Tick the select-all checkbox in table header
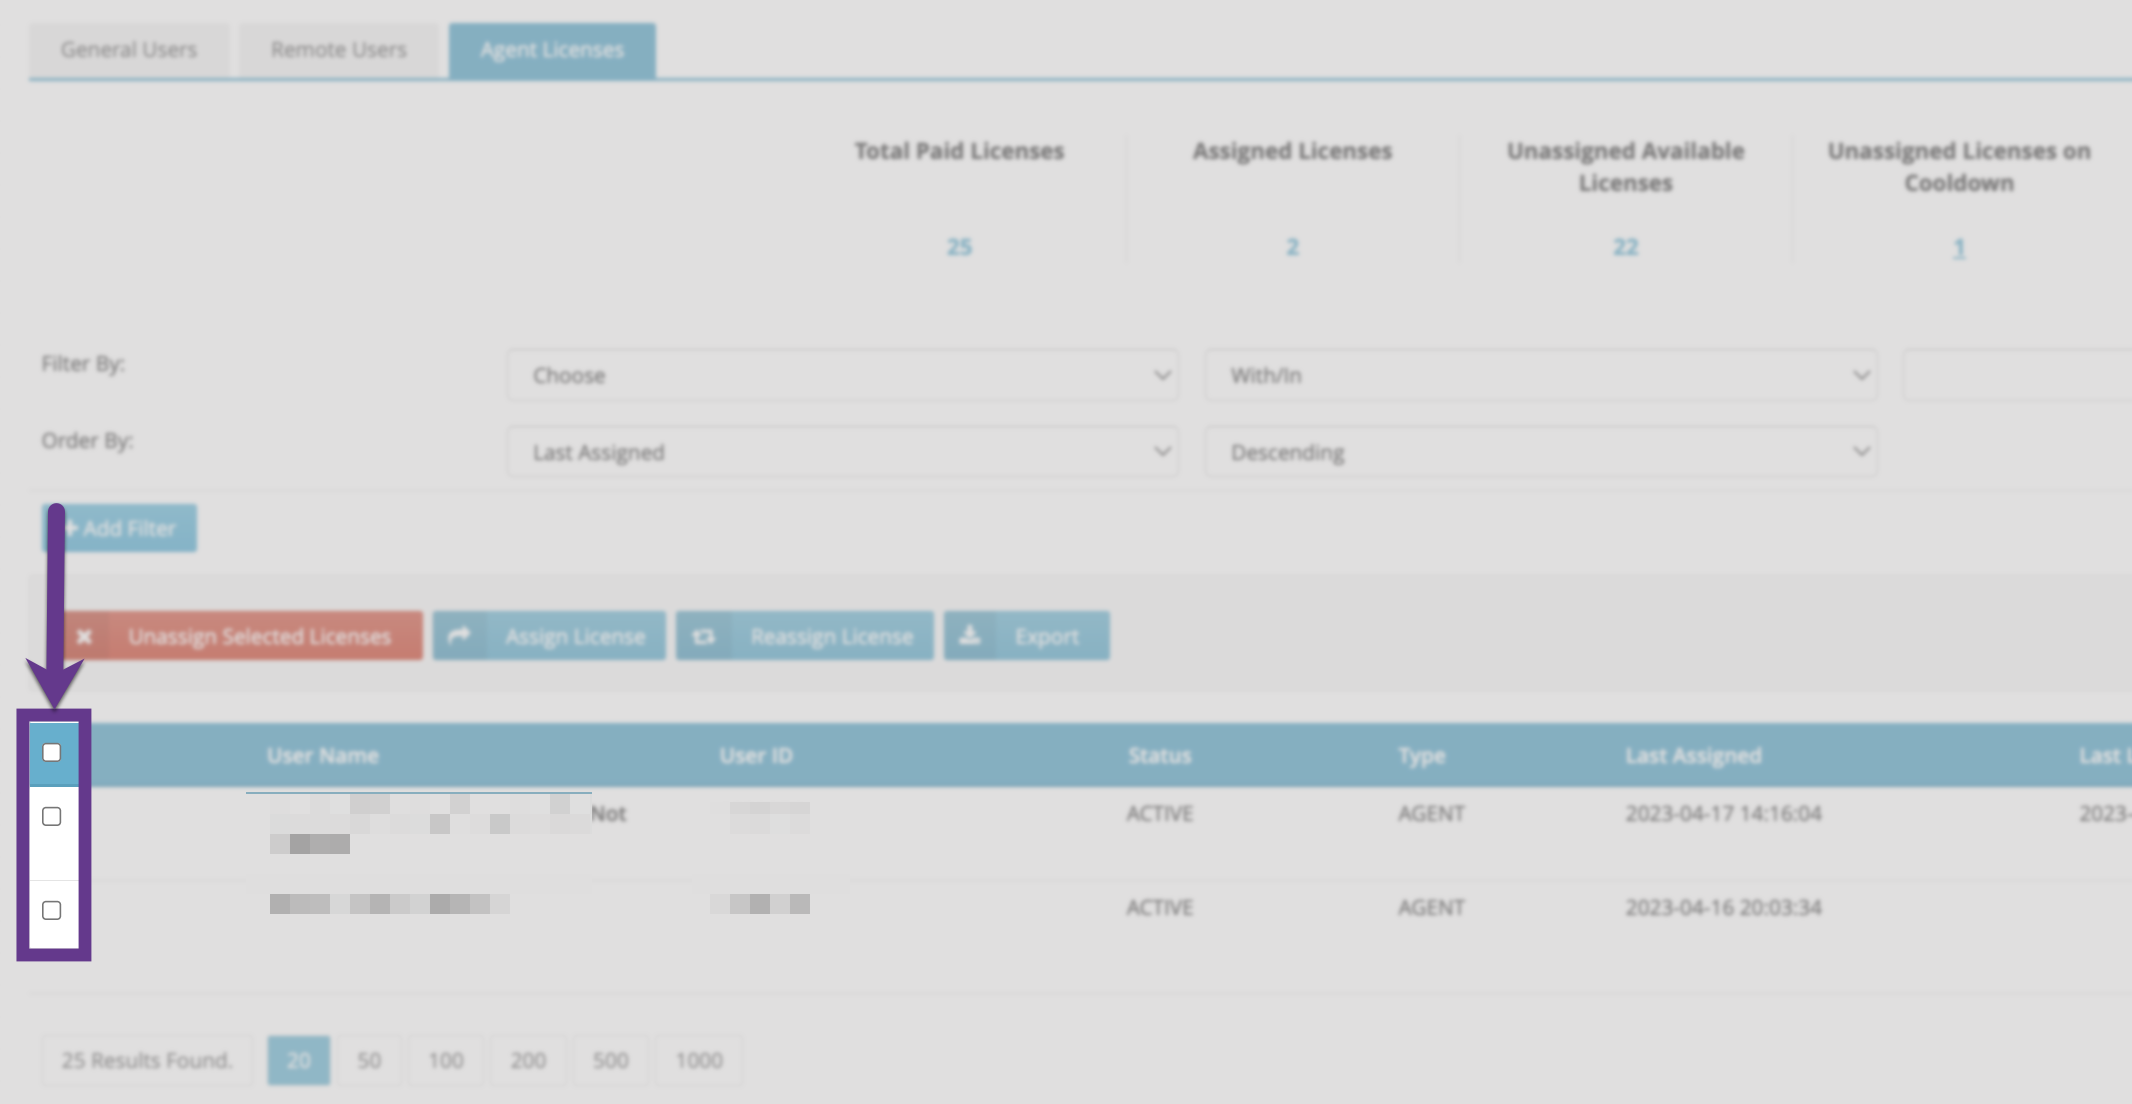Image resolution: width=2132 pixels, height=1104 pixels. point(52,753)
